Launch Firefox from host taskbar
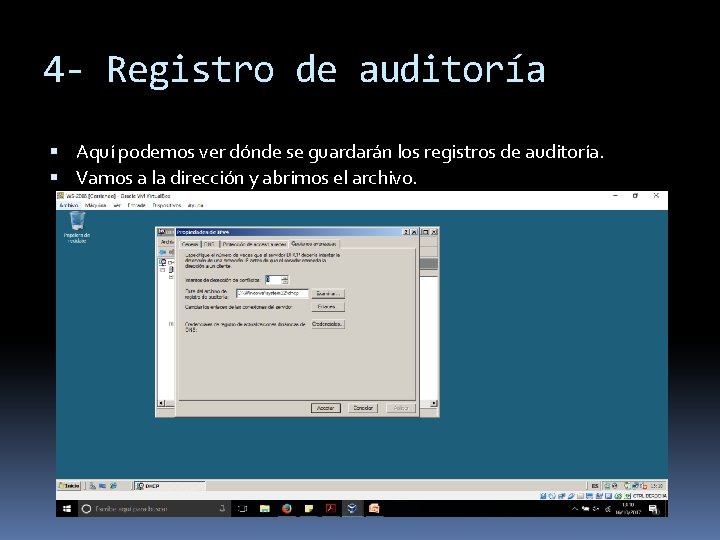Image resolution: width=720 pixels, height=540 pixels. point(287,509)
